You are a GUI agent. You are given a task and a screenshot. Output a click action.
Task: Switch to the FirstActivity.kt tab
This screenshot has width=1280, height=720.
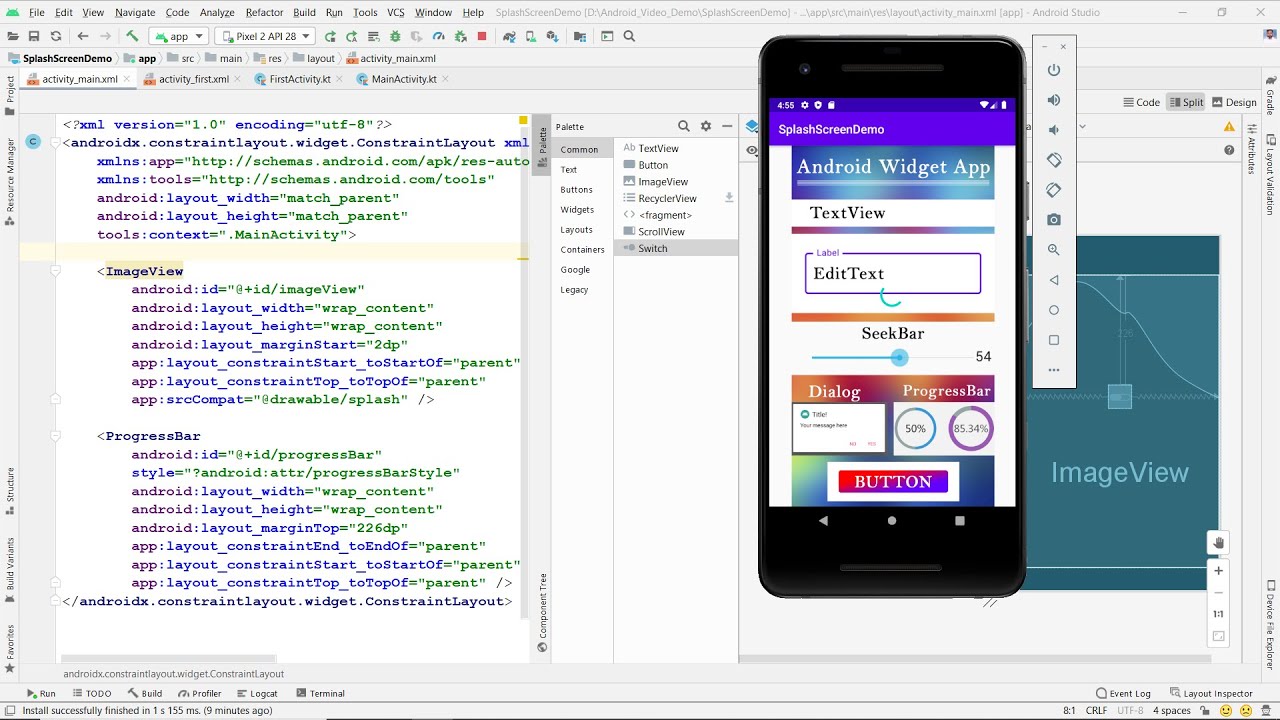[x=299, y=79]
